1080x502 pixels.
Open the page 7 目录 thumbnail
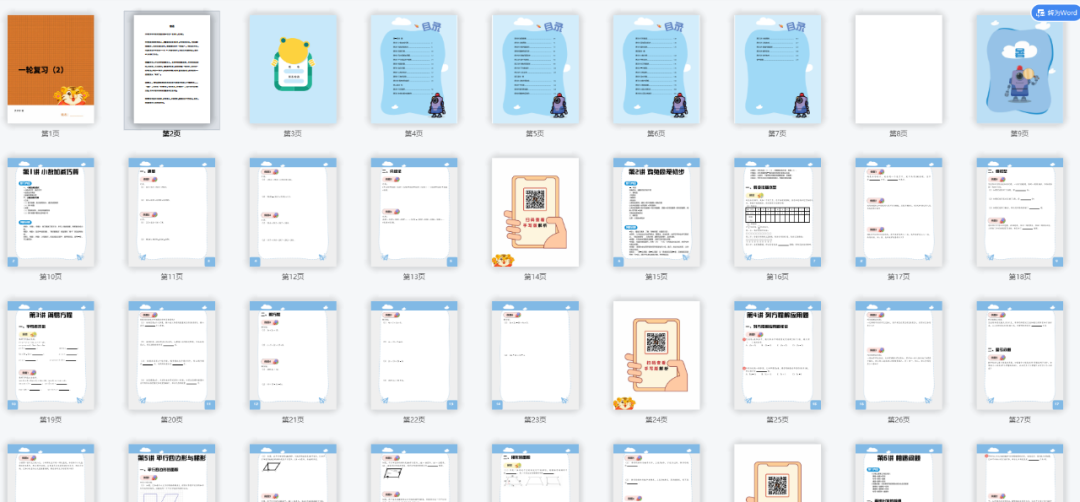pyautogui.click(x=778, y=70)
